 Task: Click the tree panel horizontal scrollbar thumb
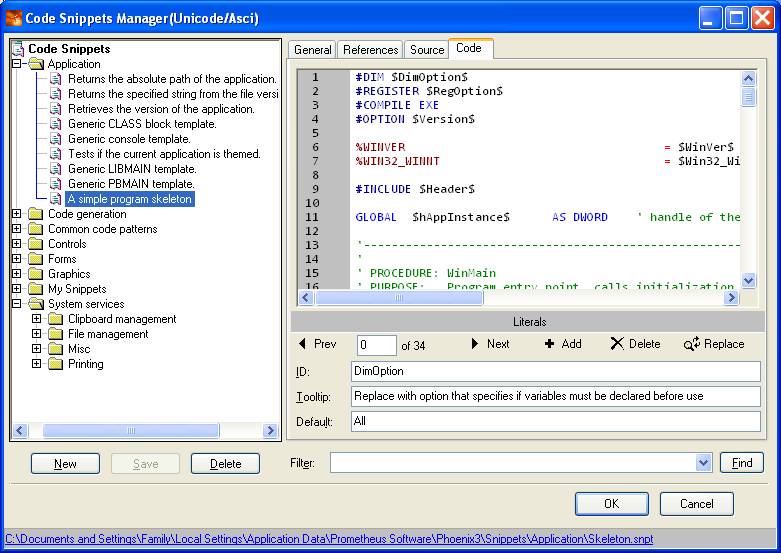[130, 430]
